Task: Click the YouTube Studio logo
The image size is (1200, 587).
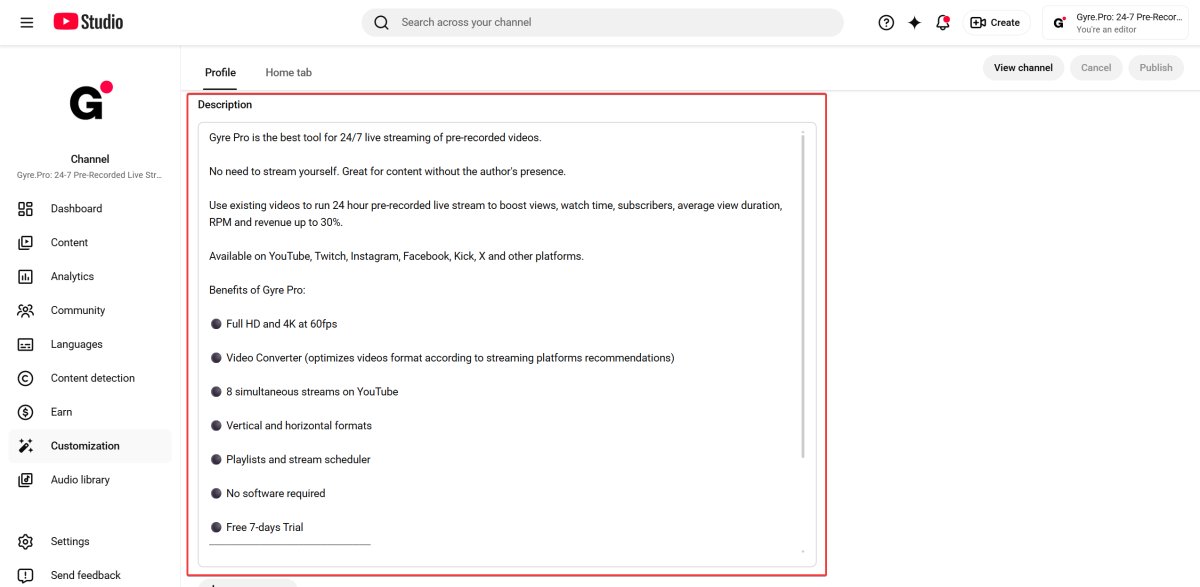Action: tap(88, 22)
